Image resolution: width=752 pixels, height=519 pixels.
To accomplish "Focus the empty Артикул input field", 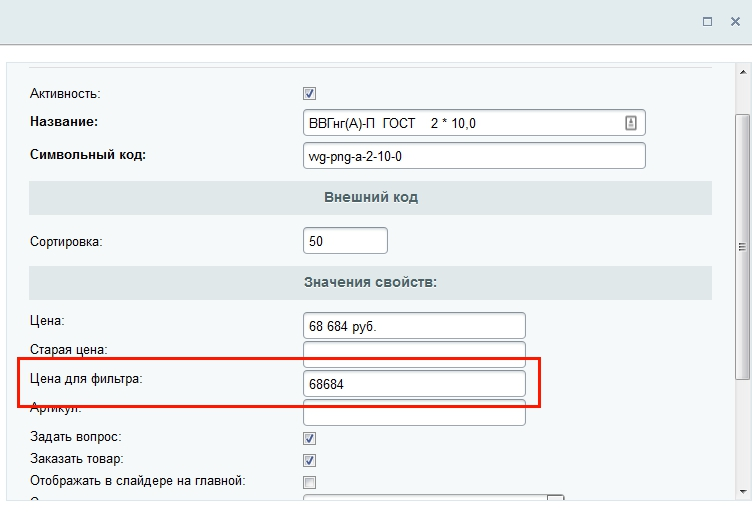I will 414,412.
